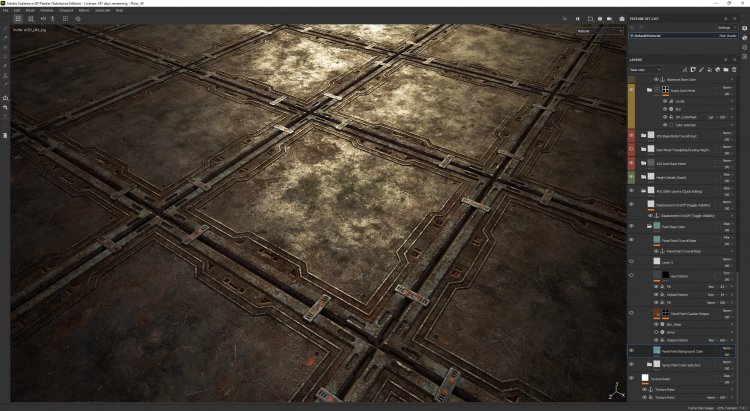Click the round icon beside the video camera
The width and height of the screenshot is (750, 411).
(x=600, y=19)
